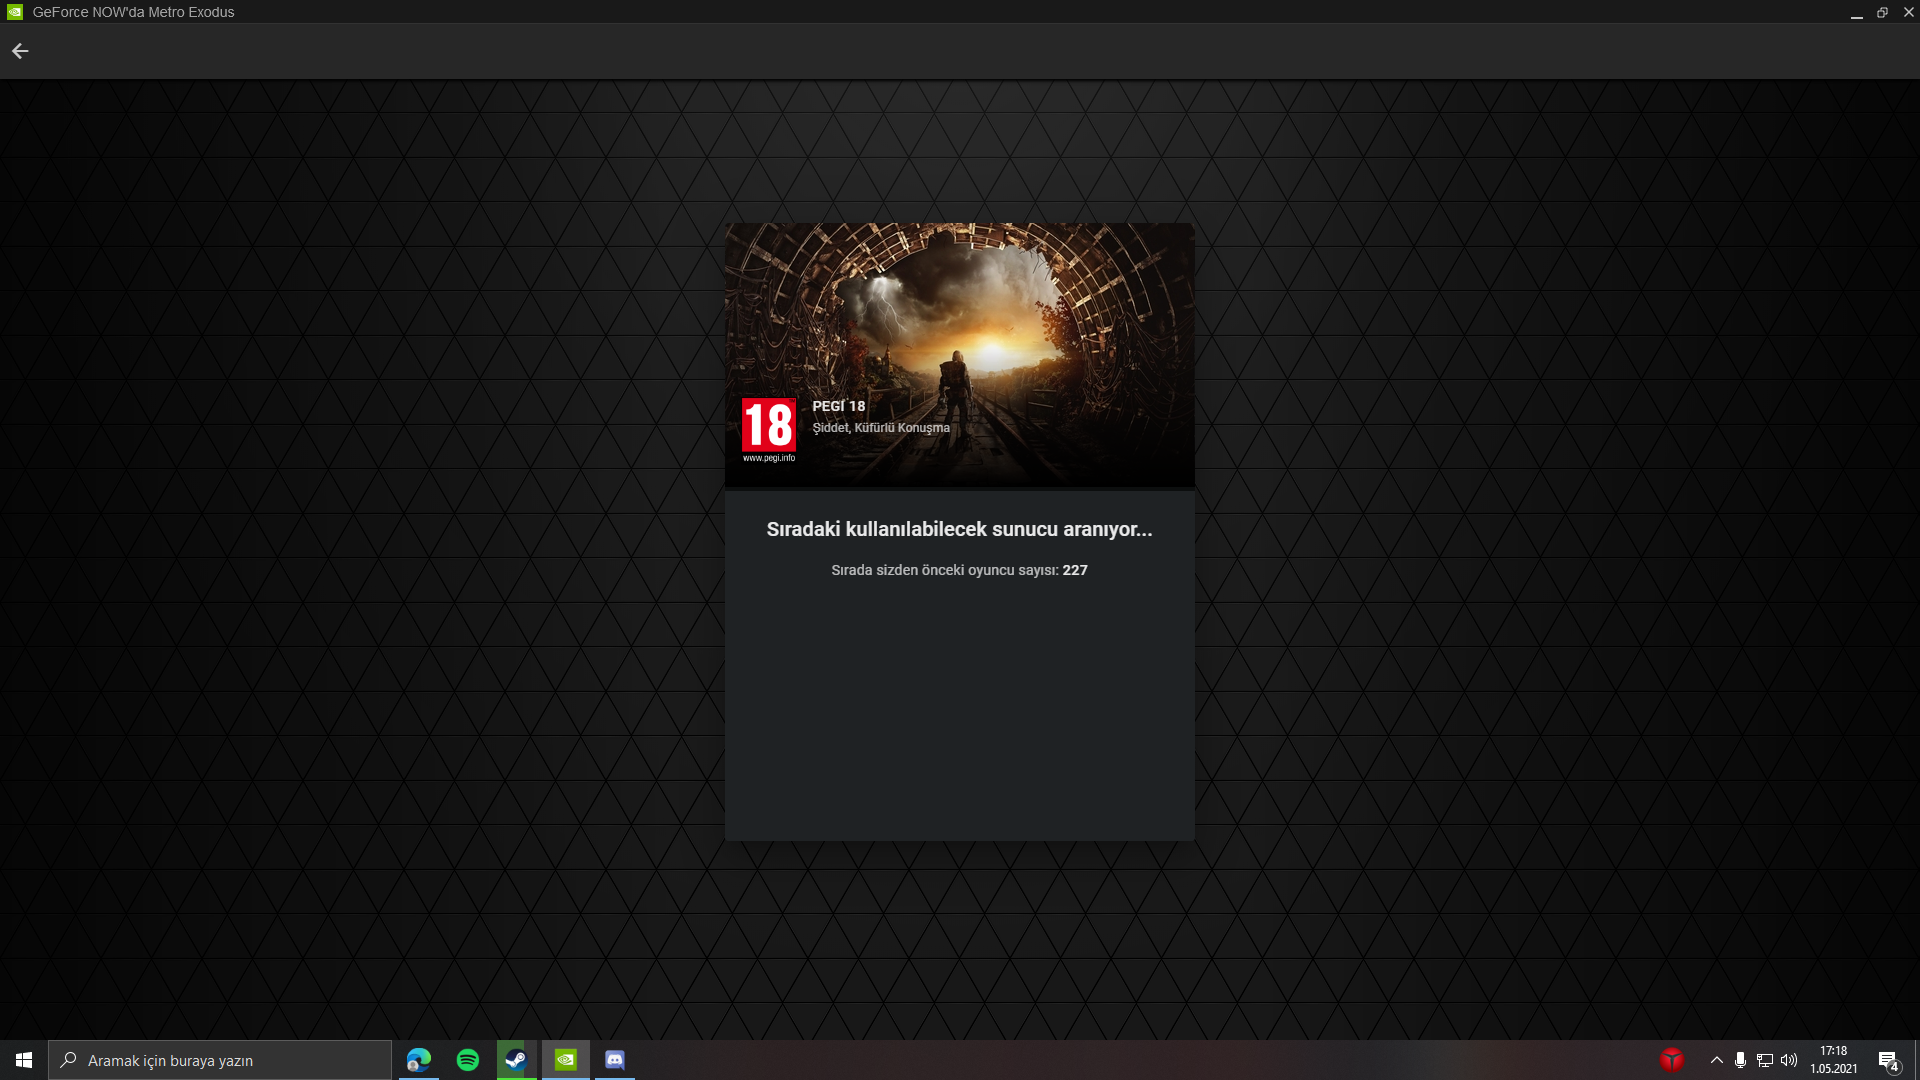The width and height of the screenshot is (1920, 1080).
Task: Restore down the GeForce NOW window
Action: tap(1882, 12)
